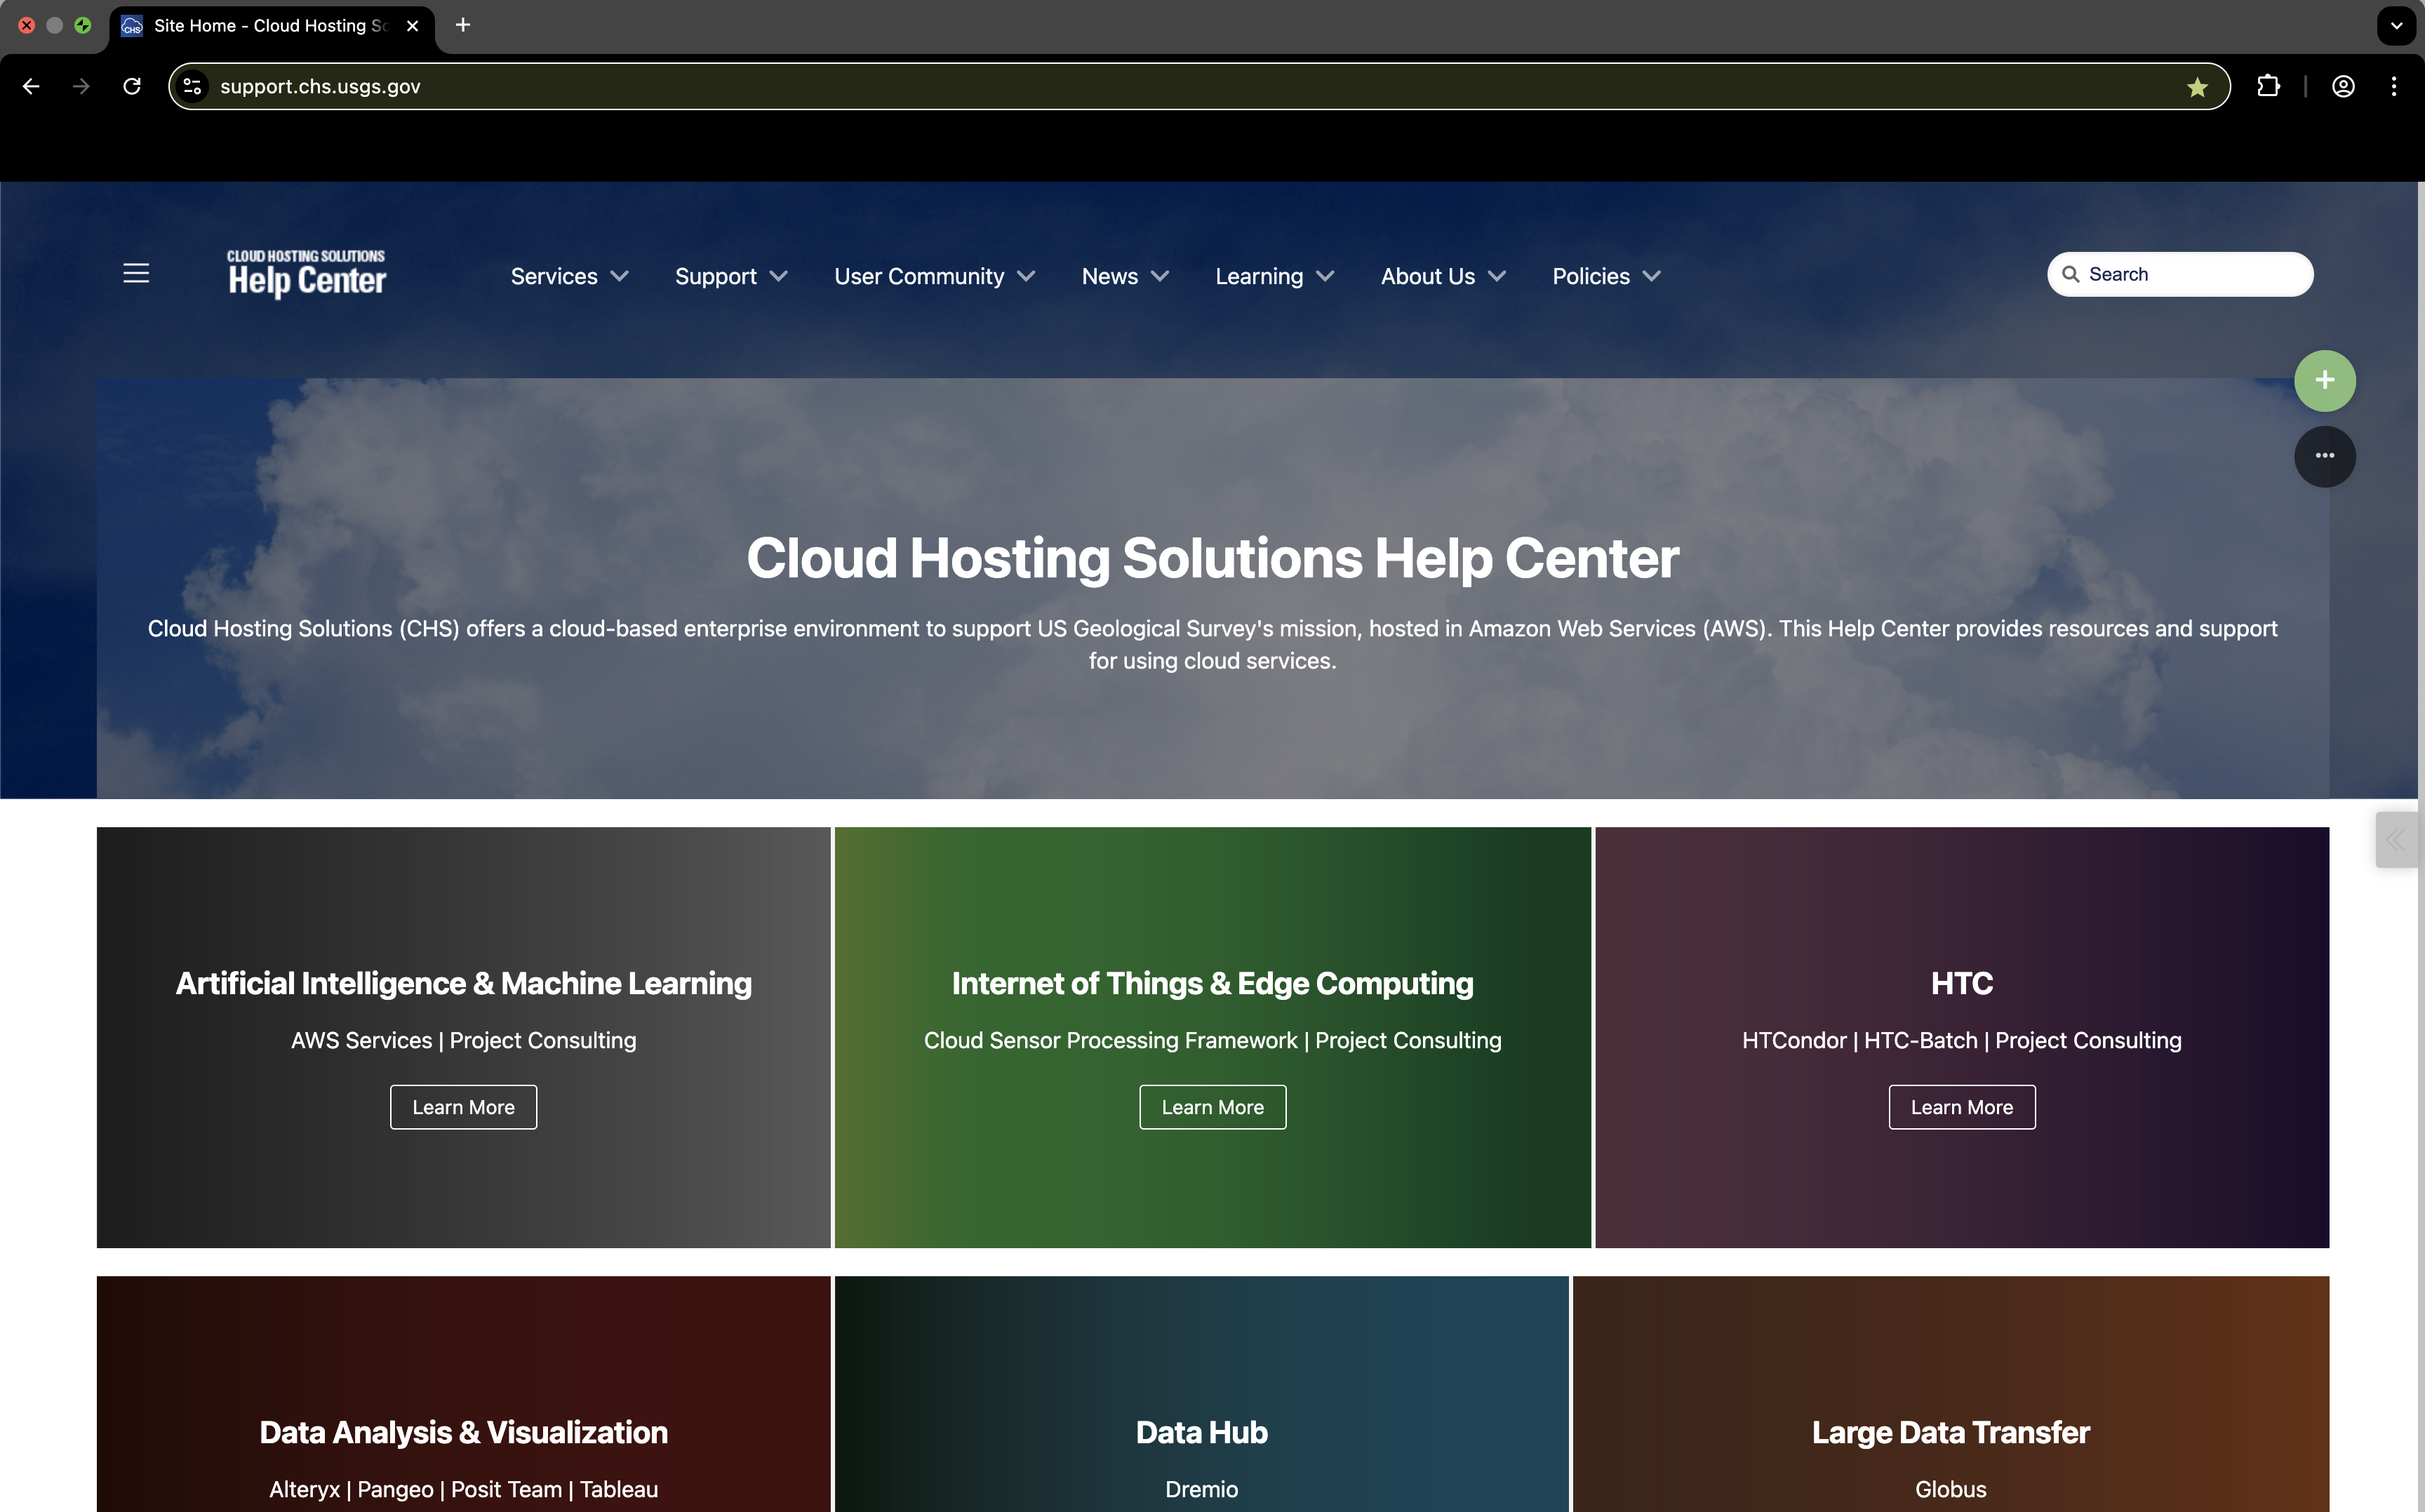Viewport: 2425px width, 1512px height.
Task: Learn More about Artificial Intelligence & Machine Learning
Action: pyautogui.click(x=463, y=1107)
